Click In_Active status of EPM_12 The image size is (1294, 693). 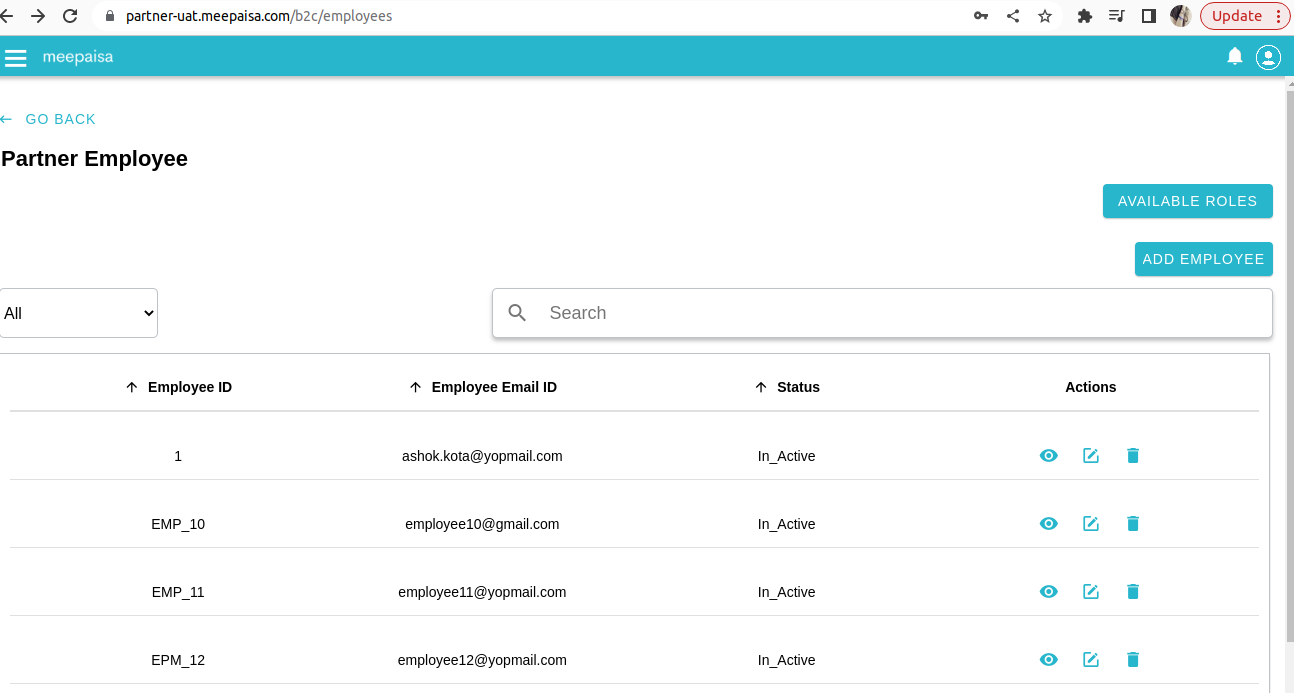[786, 660]
